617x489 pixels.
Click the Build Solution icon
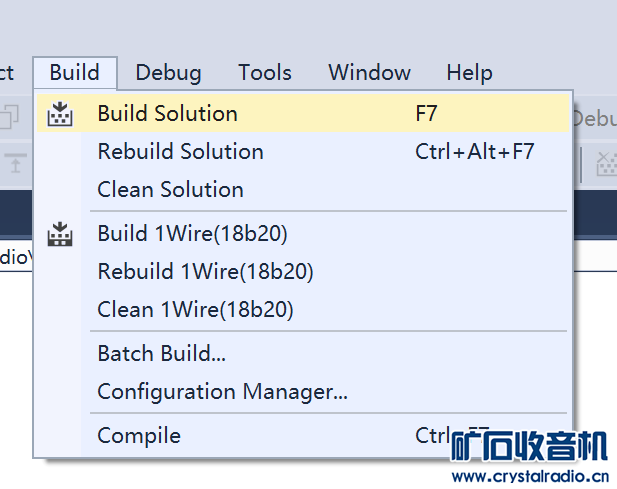pyautogui.click(x=61, y=114)
